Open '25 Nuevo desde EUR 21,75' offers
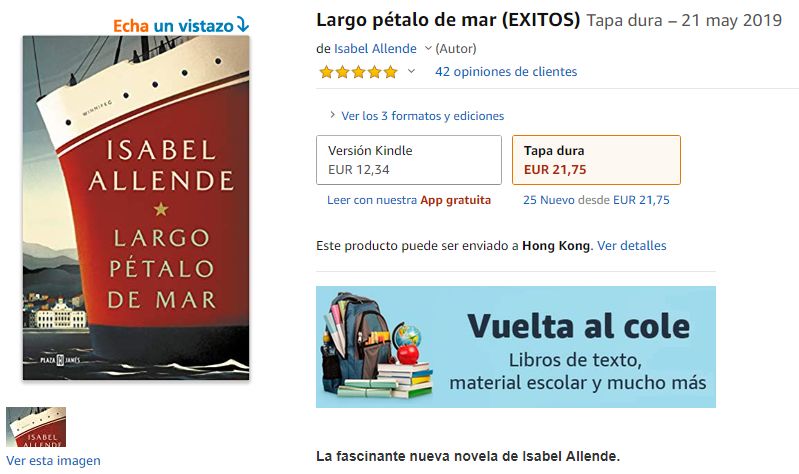The width and height of the screenshot is (799, 474). tap(596, 200)
